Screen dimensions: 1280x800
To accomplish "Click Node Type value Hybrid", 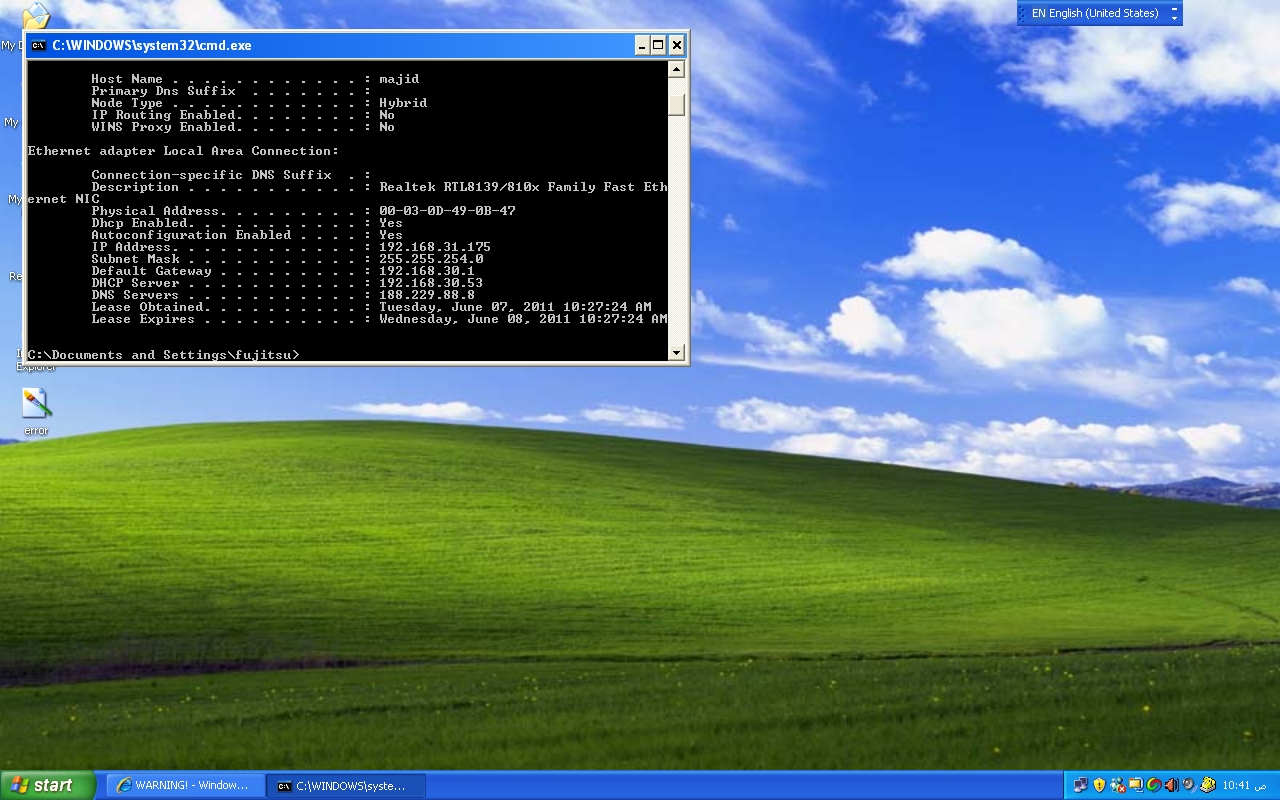I will pos(403,103).
